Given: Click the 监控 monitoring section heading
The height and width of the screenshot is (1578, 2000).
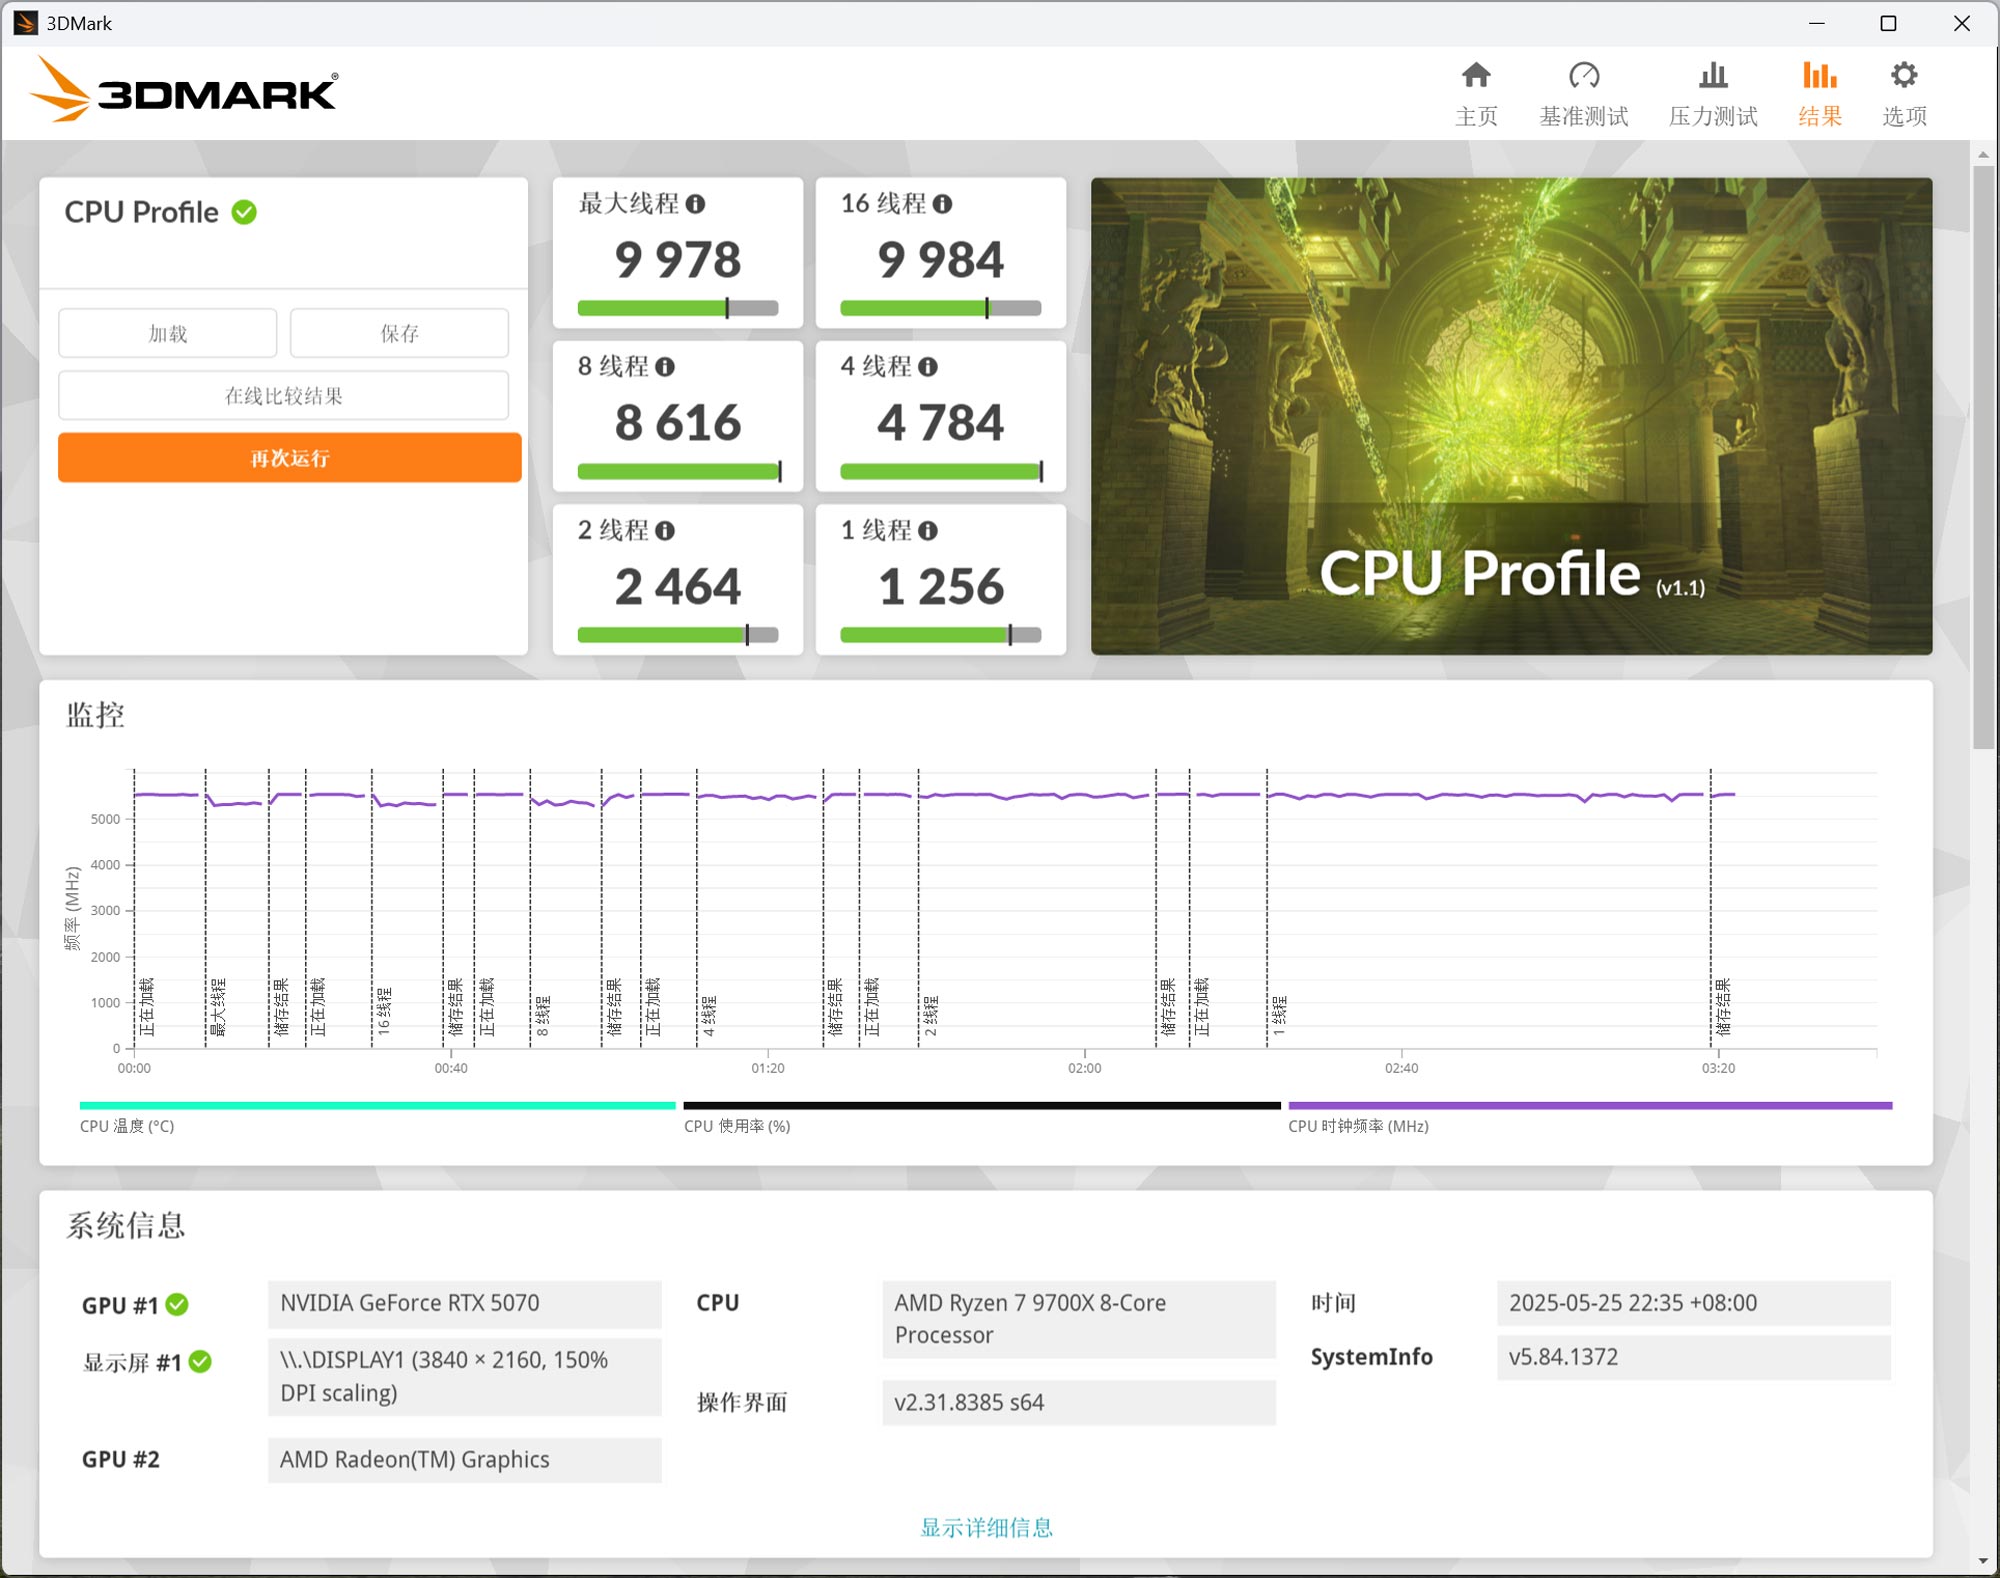Looking at the screenshot, I should point(95,715).
